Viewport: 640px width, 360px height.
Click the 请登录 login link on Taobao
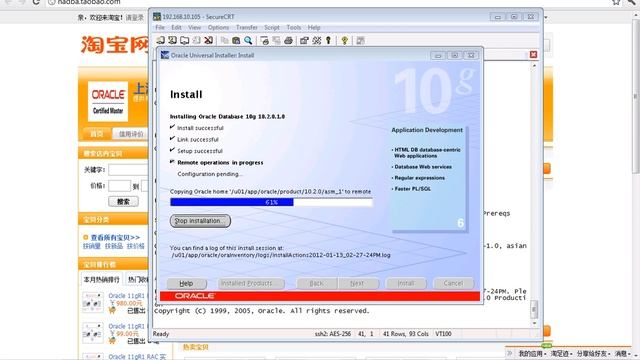pos(135,18)
